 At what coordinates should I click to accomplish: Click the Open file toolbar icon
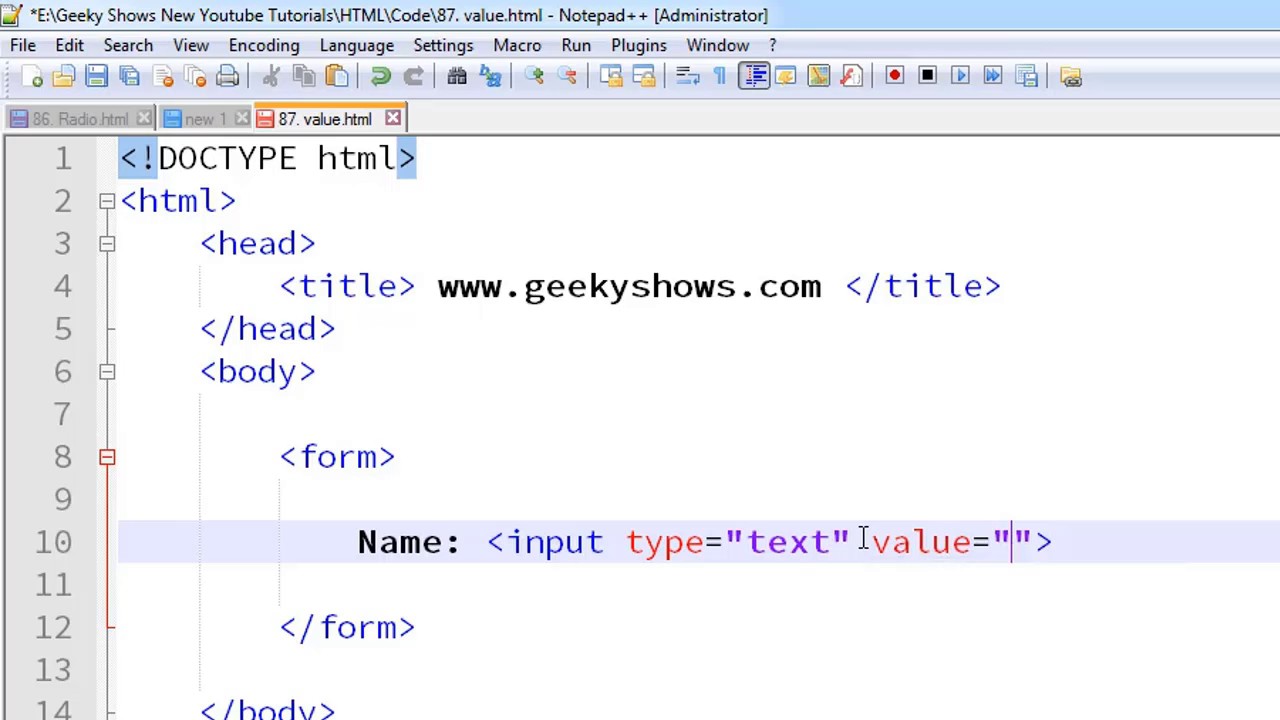(x=63, y=76)
